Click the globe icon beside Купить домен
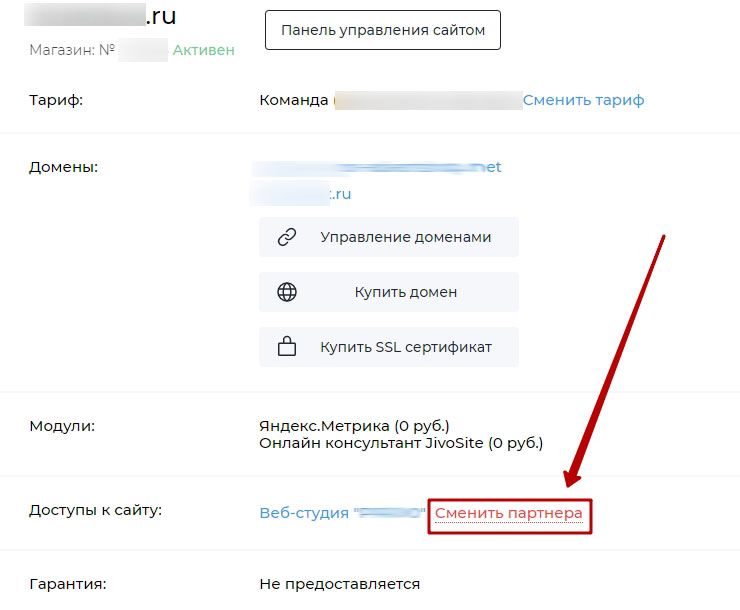740x610 pixels. tap(287, 292)
